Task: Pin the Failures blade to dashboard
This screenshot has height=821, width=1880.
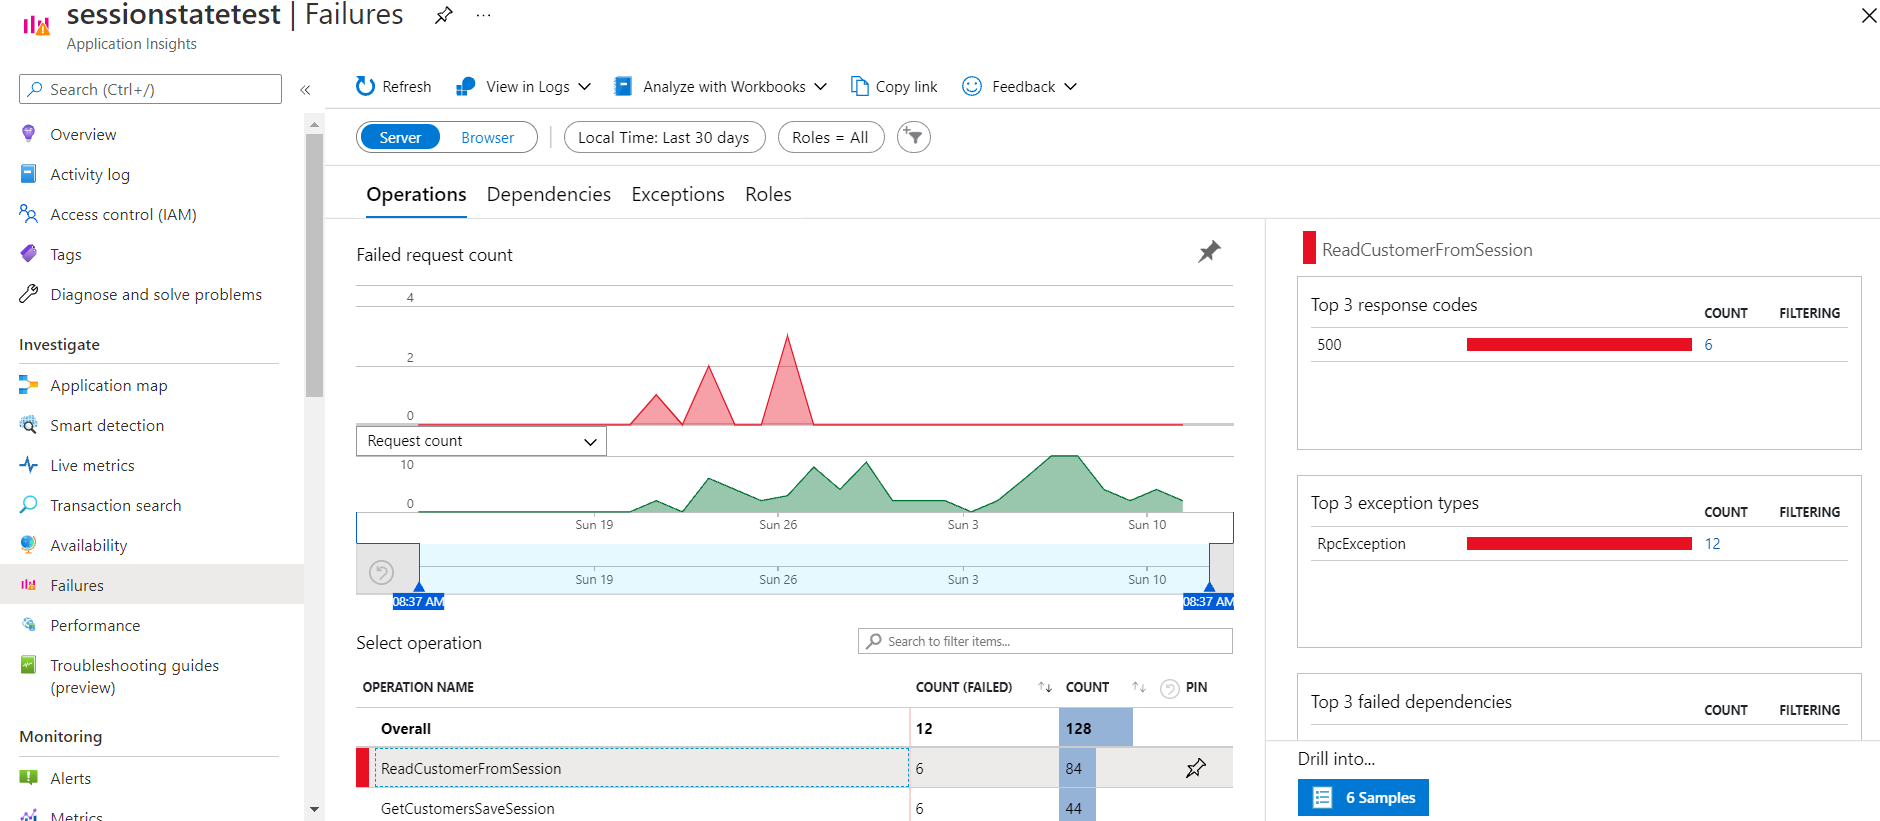Action: pyautogui.click(x=443, y=15)
